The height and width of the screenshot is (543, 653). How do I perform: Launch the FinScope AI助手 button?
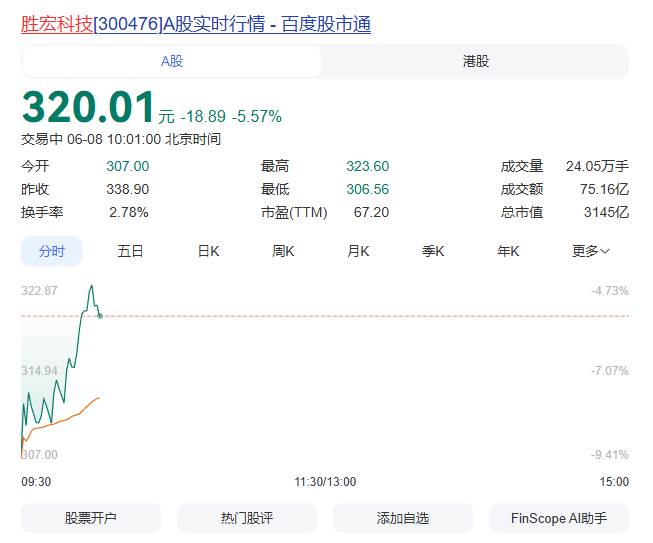coord(559,518)
